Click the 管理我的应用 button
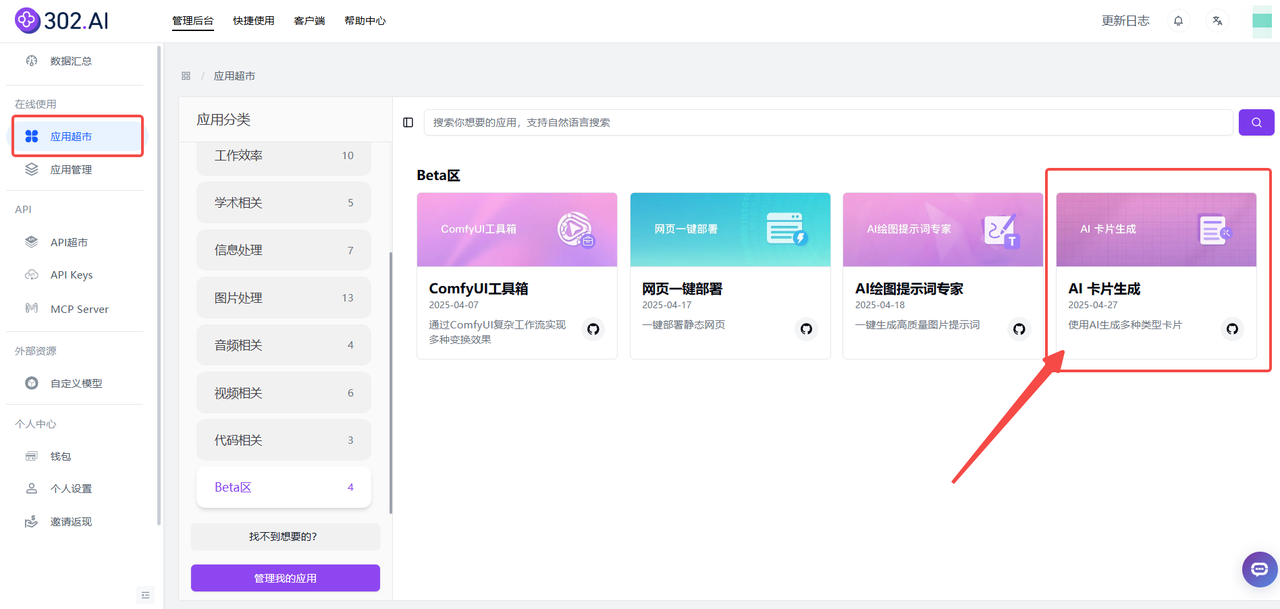The width and height of the screenshot is (1280, 609). point(285,578)
